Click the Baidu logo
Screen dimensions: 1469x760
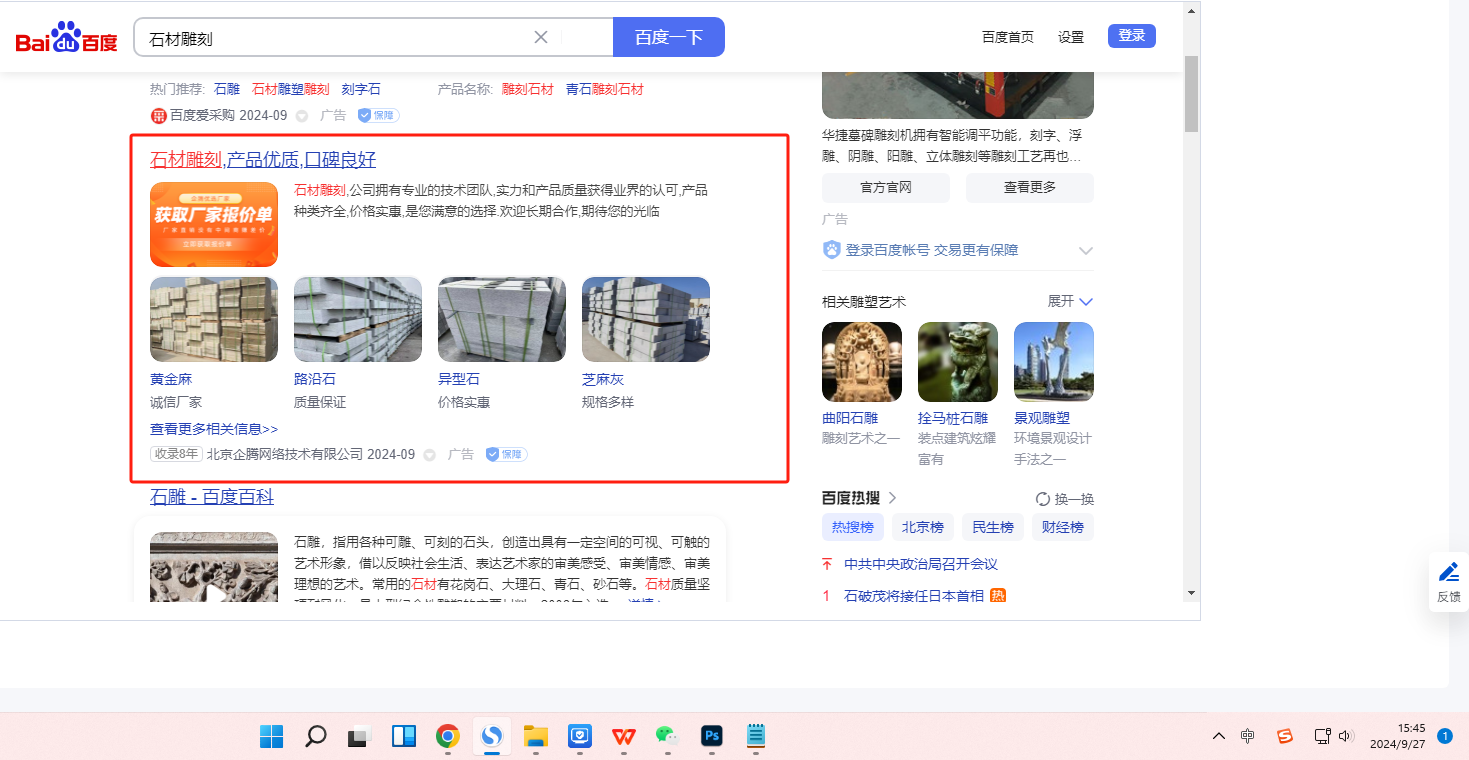coord(66,38)
